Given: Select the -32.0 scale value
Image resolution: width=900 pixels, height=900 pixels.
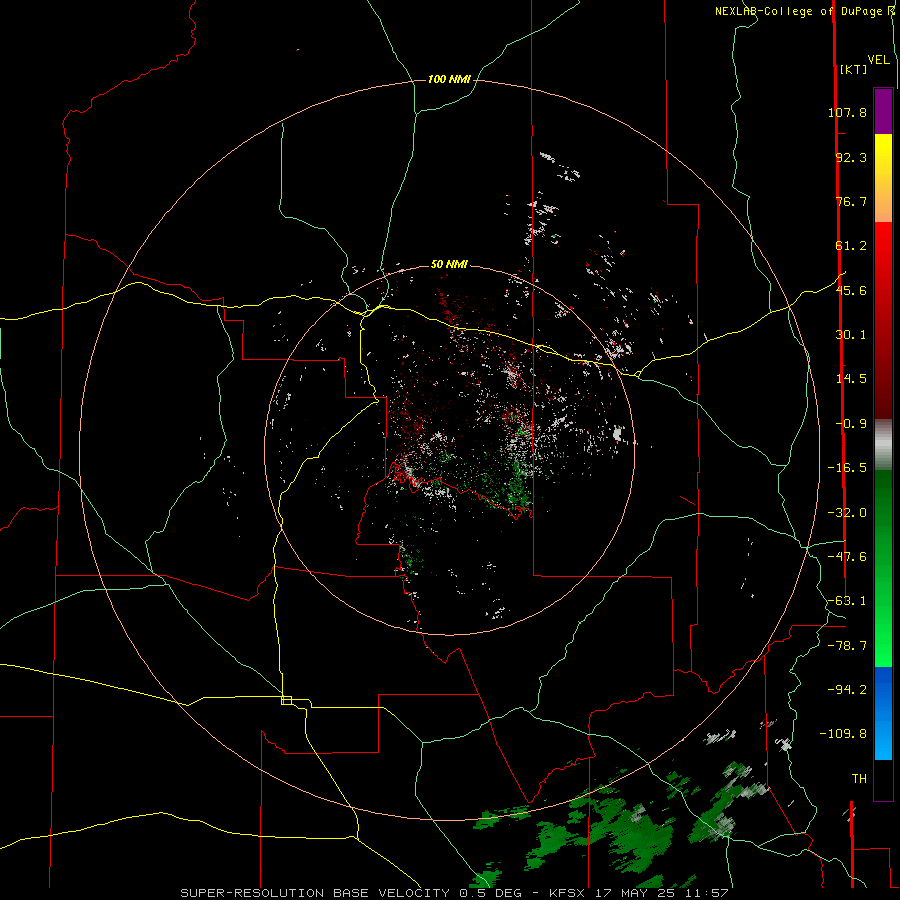Looking at the screenshot, I should click(847, 513).
